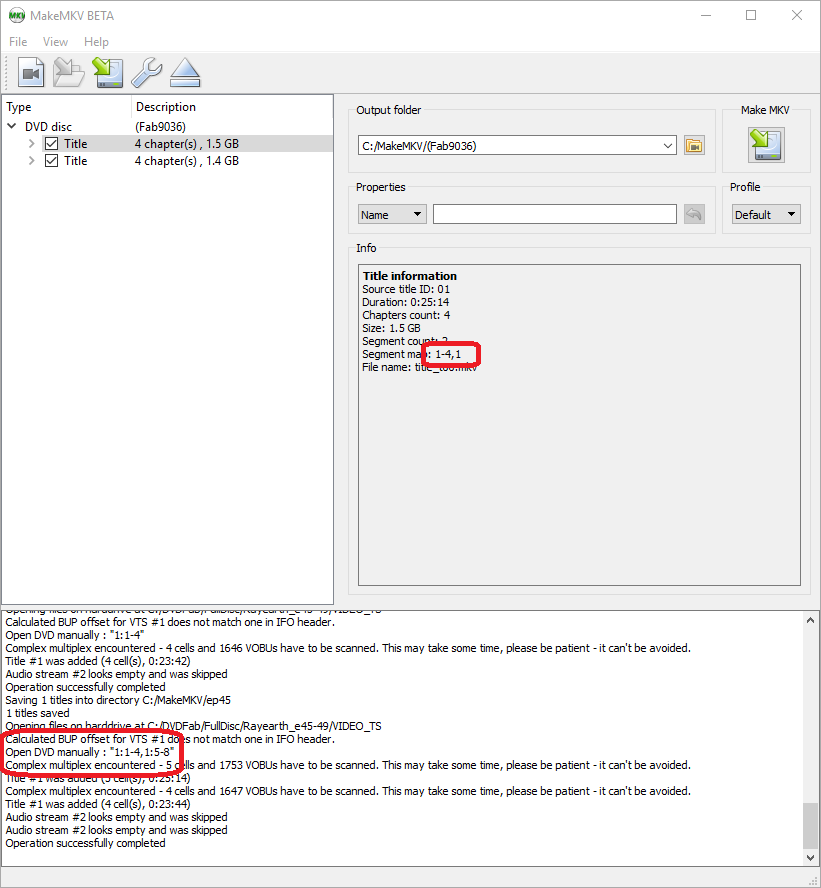Click log line mentioning 1647 VOBUs
This screenshot has height=888, width=821.
tap(348, 791)
